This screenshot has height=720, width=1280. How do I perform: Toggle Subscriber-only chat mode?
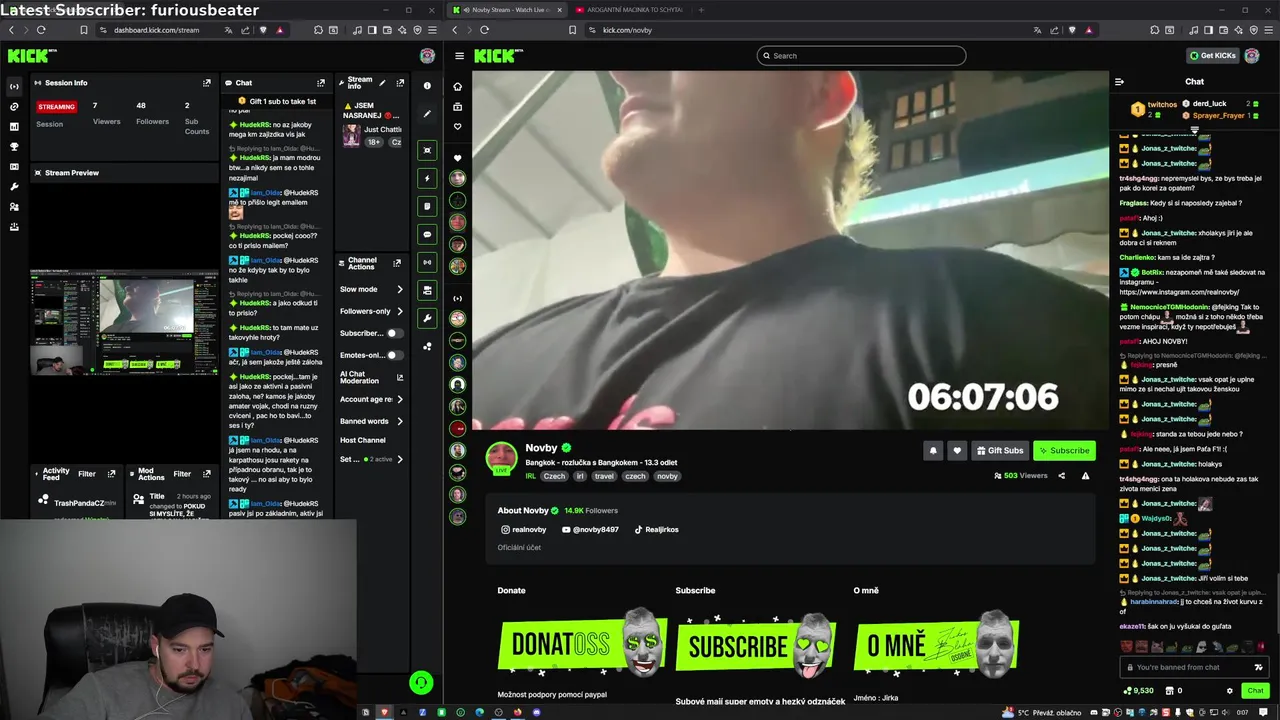394,333
